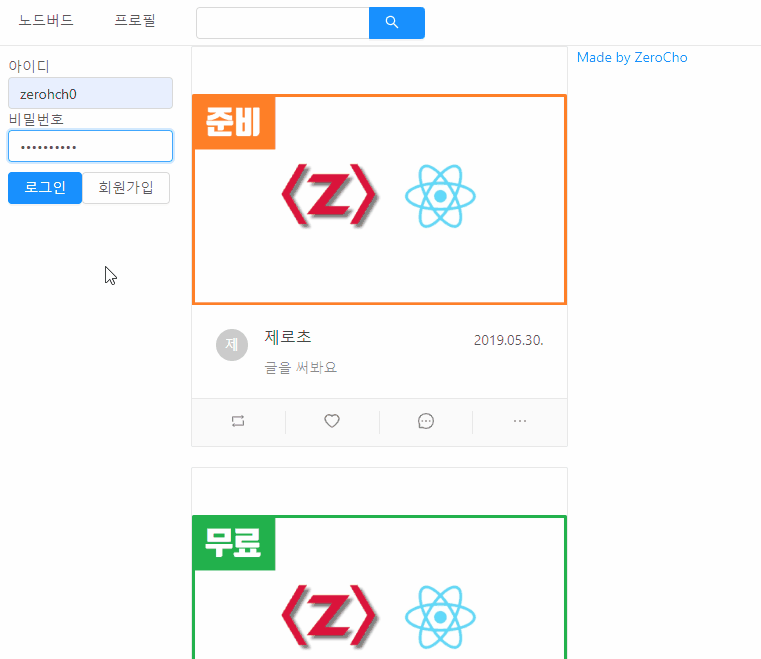Viewport: 761px width, 659px height.
Task: Open the green-bordered 무료 post image
Action: click(x=380, y=587)
